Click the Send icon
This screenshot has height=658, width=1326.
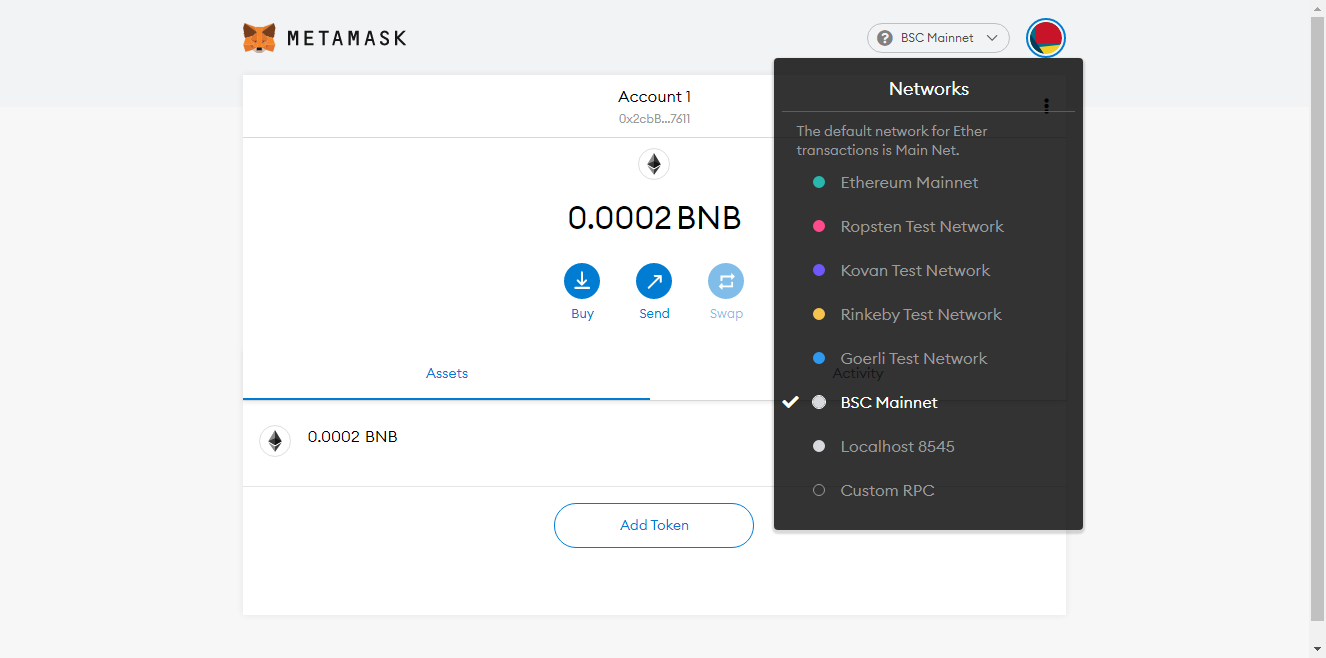tap(654, 281)
